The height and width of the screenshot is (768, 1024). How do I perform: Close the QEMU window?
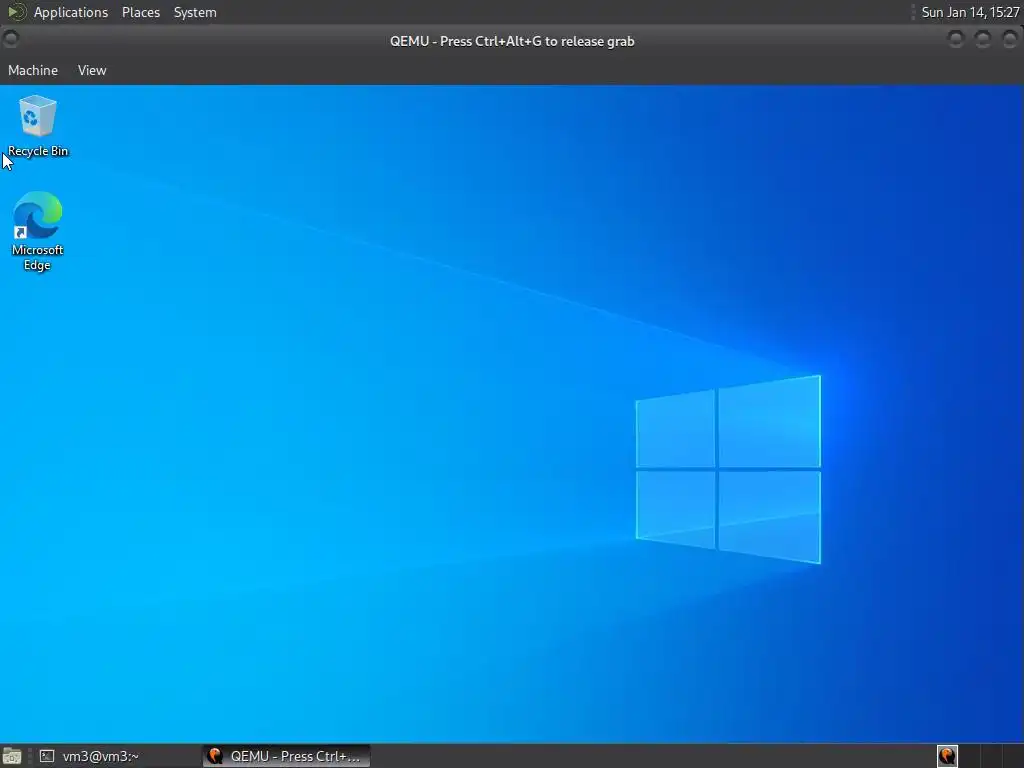click(1009, 40)
